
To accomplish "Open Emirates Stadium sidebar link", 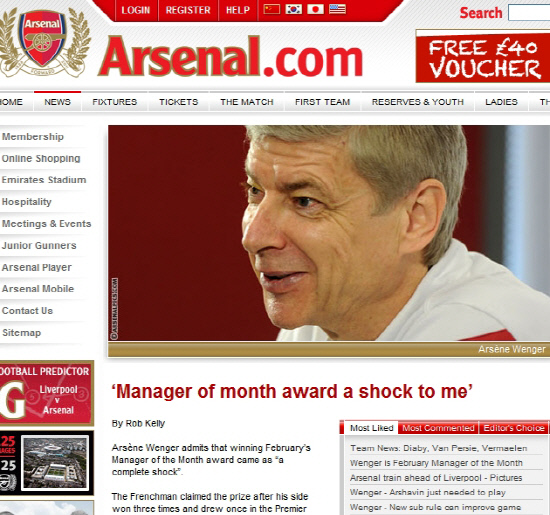I will [44, 180].
